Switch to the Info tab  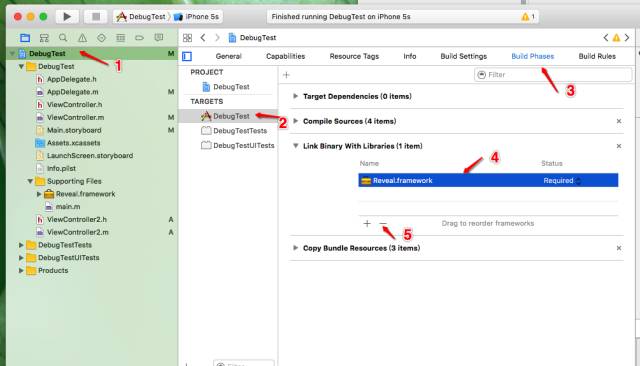point(410,56)
